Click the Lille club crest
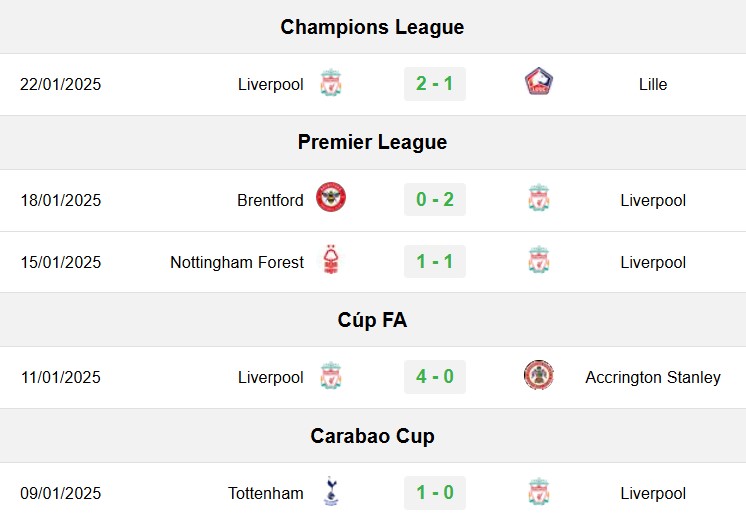 pos(539,81)
